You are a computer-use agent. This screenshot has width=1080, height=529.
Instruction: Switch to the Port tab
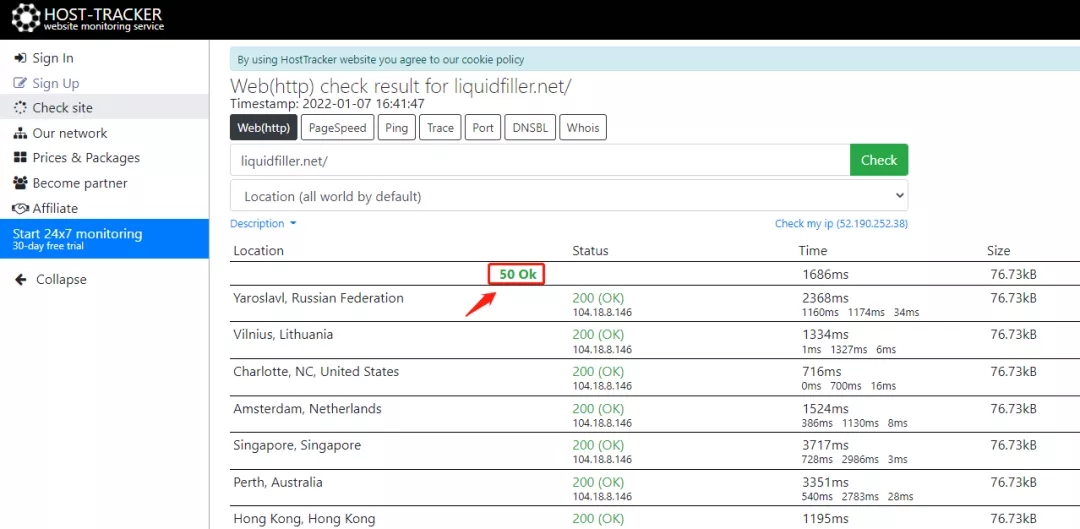pos(483,127)
